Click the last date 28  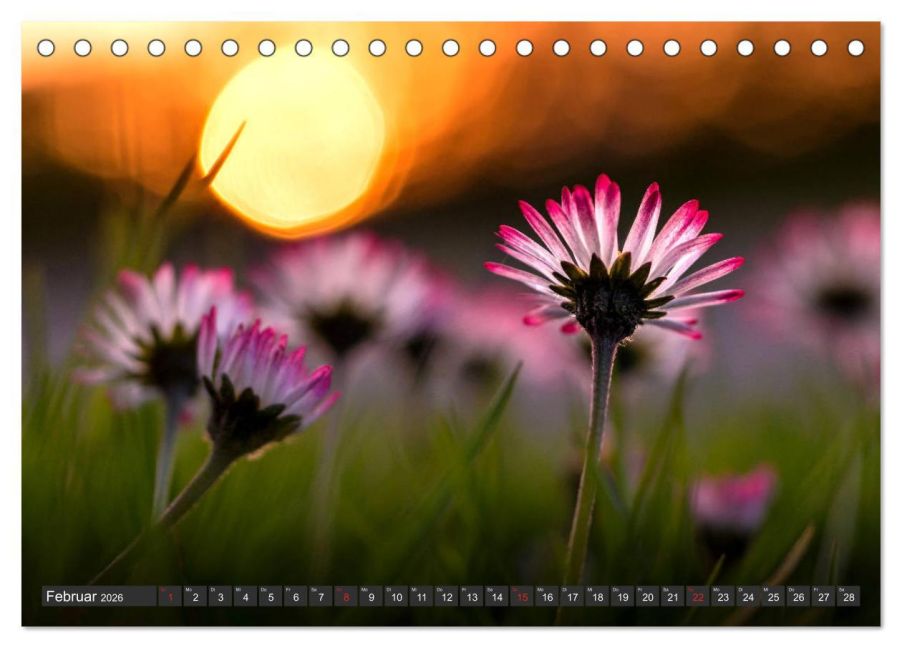849,596
